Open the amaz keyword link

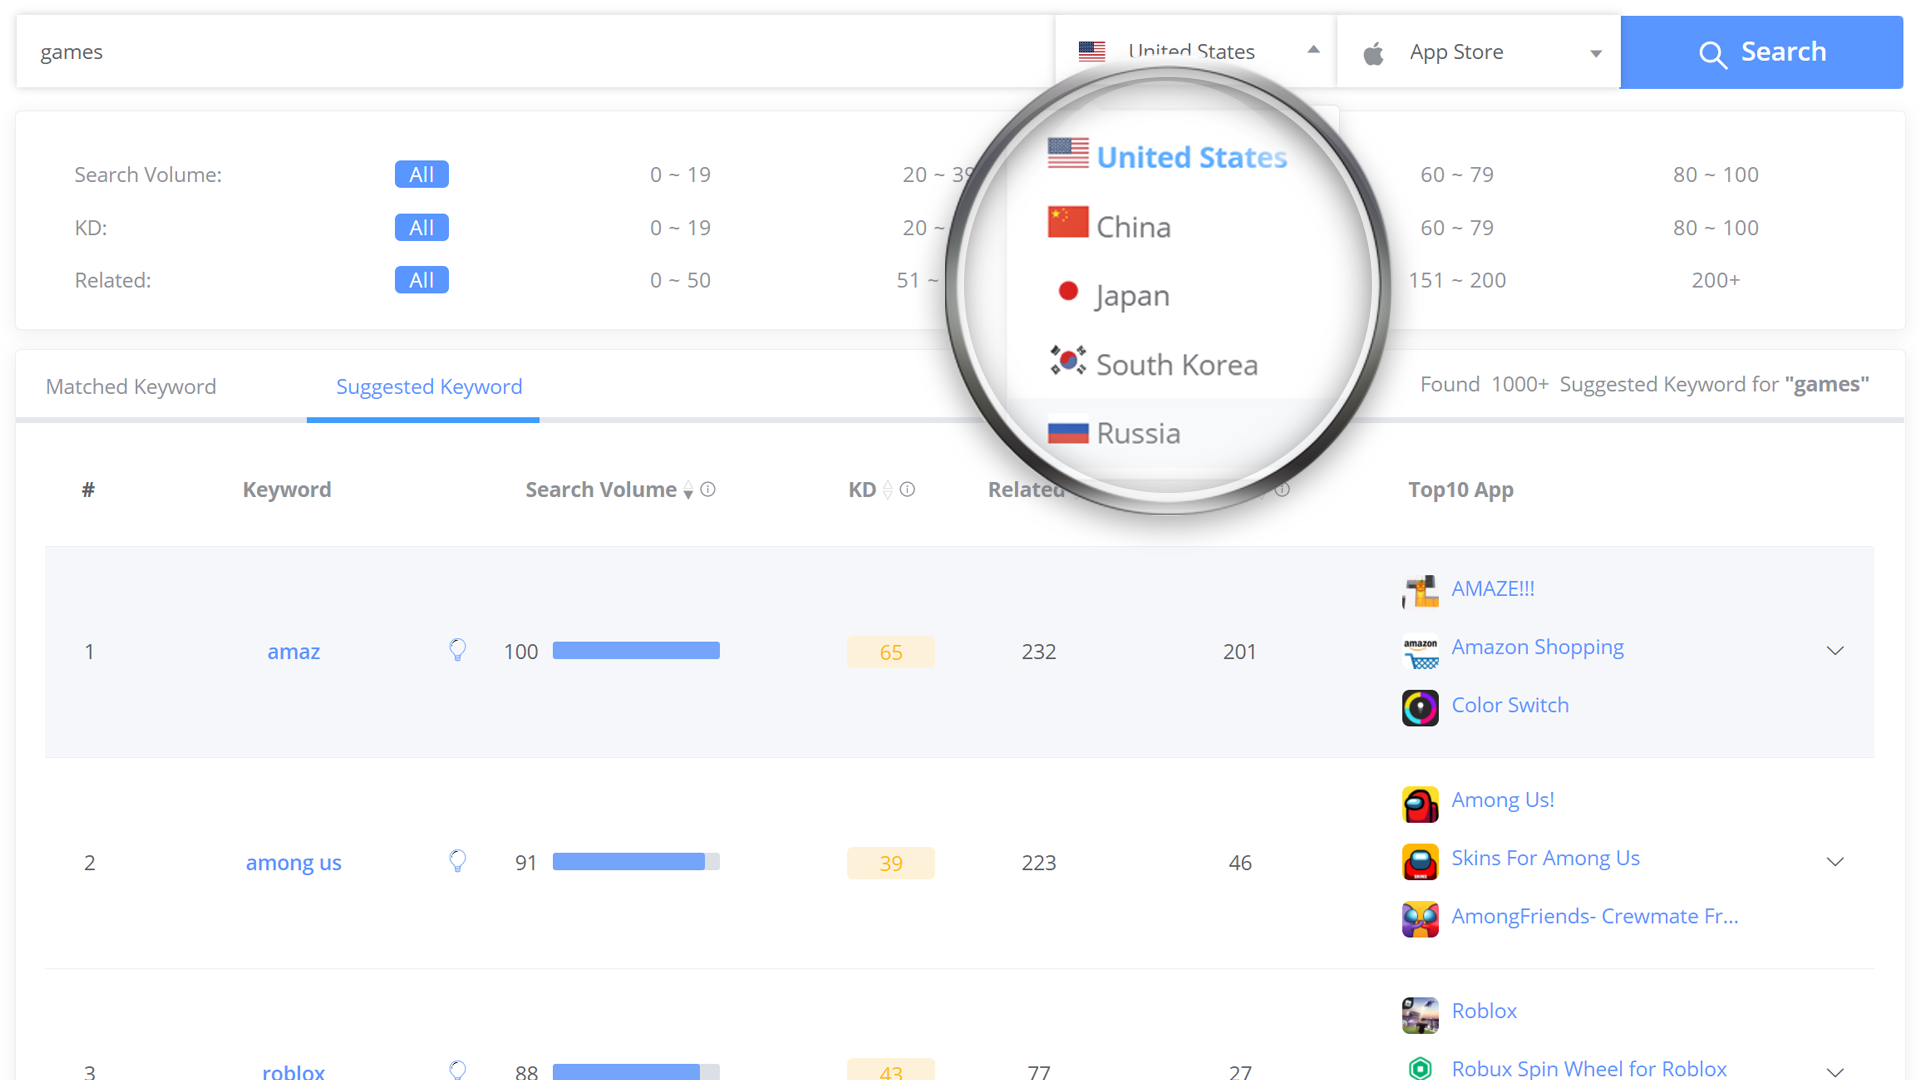tap(293, 651)
